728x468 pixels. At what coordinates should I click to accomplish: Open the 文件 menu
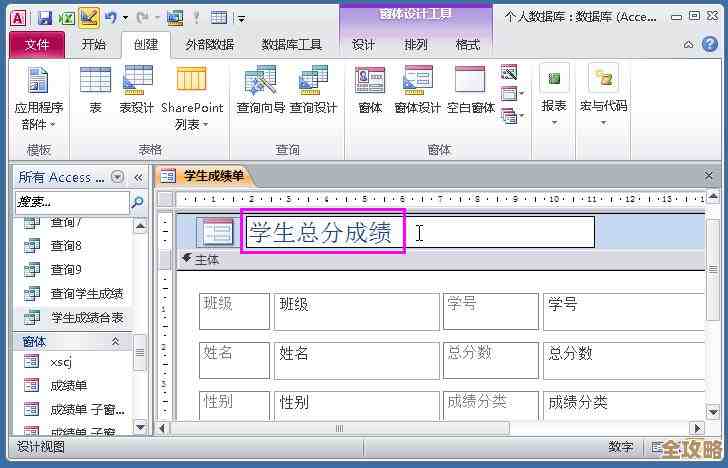click(37, 45)
